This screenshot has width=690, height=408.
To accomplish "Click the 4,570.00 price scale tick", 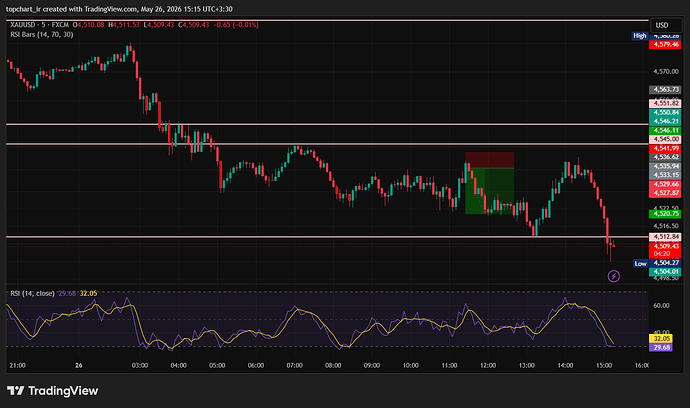I will [666, 71].
